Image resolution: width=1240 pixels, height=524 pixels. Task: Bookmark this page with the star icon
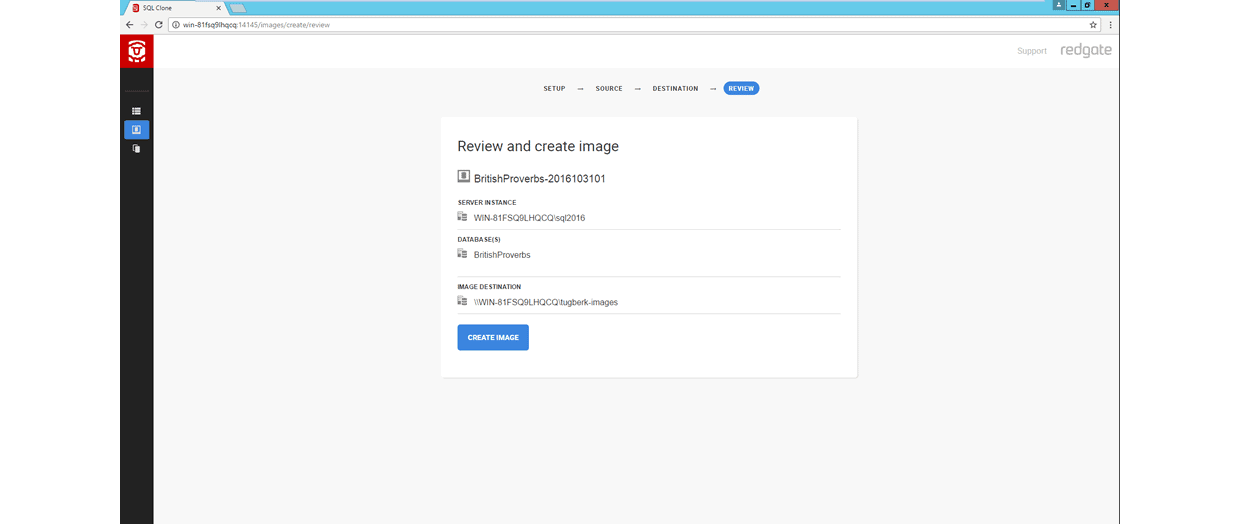(x=1093, y=24)
